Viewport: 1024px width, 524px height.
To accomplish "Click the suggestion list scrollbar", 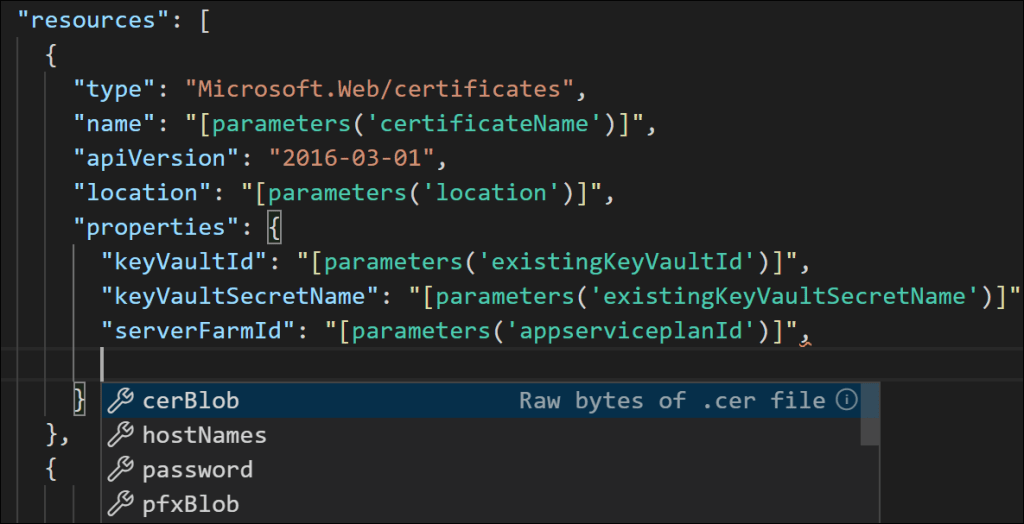I will 870,415.
